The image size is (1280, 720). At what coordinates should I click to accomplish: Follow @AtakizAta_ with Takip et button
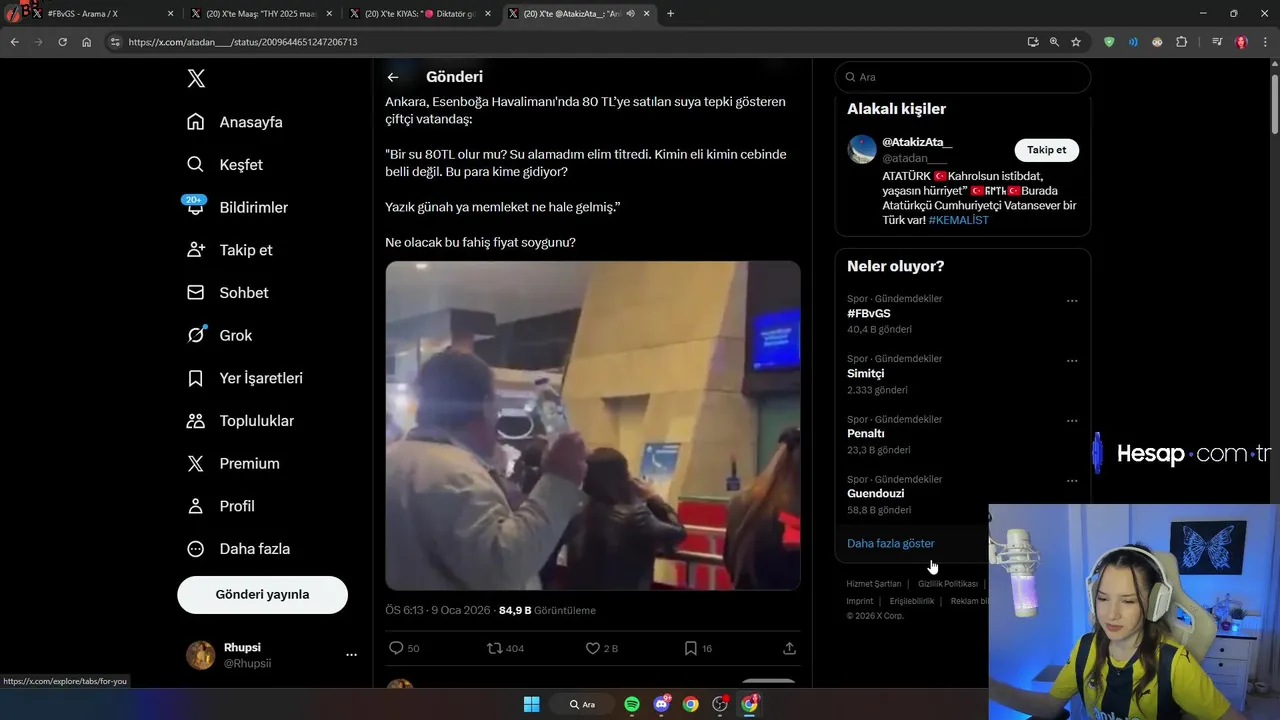pyautogui.click(x=1046, y=150)
